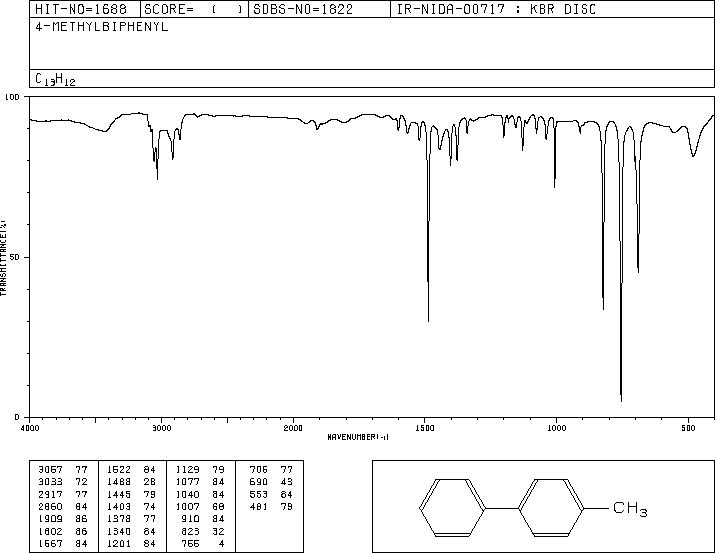Click the 100 label on the transmittance axis
The height and width of the screenshot is (553, 715).
point(12,97)
